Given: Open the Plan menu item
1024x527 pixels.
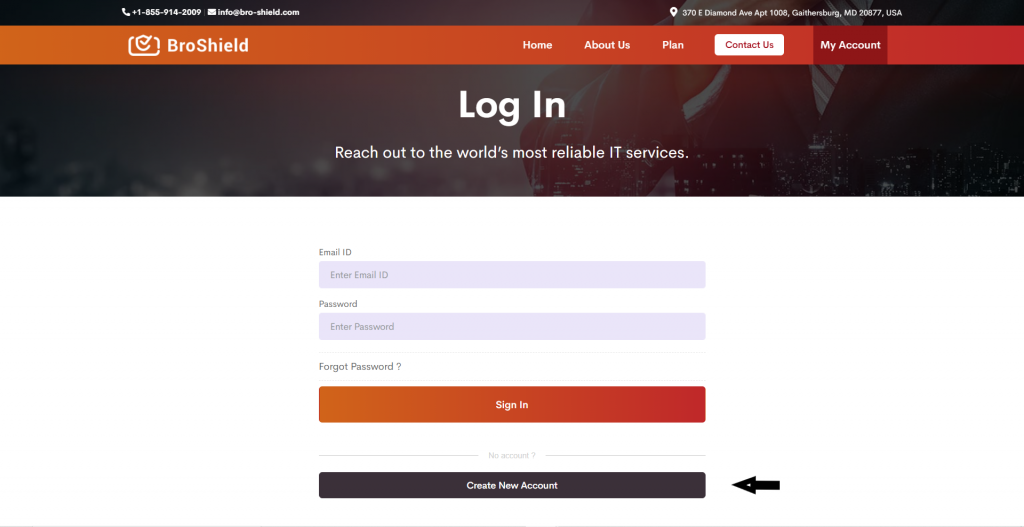Looking at the screenshot, I should point(673,45).
